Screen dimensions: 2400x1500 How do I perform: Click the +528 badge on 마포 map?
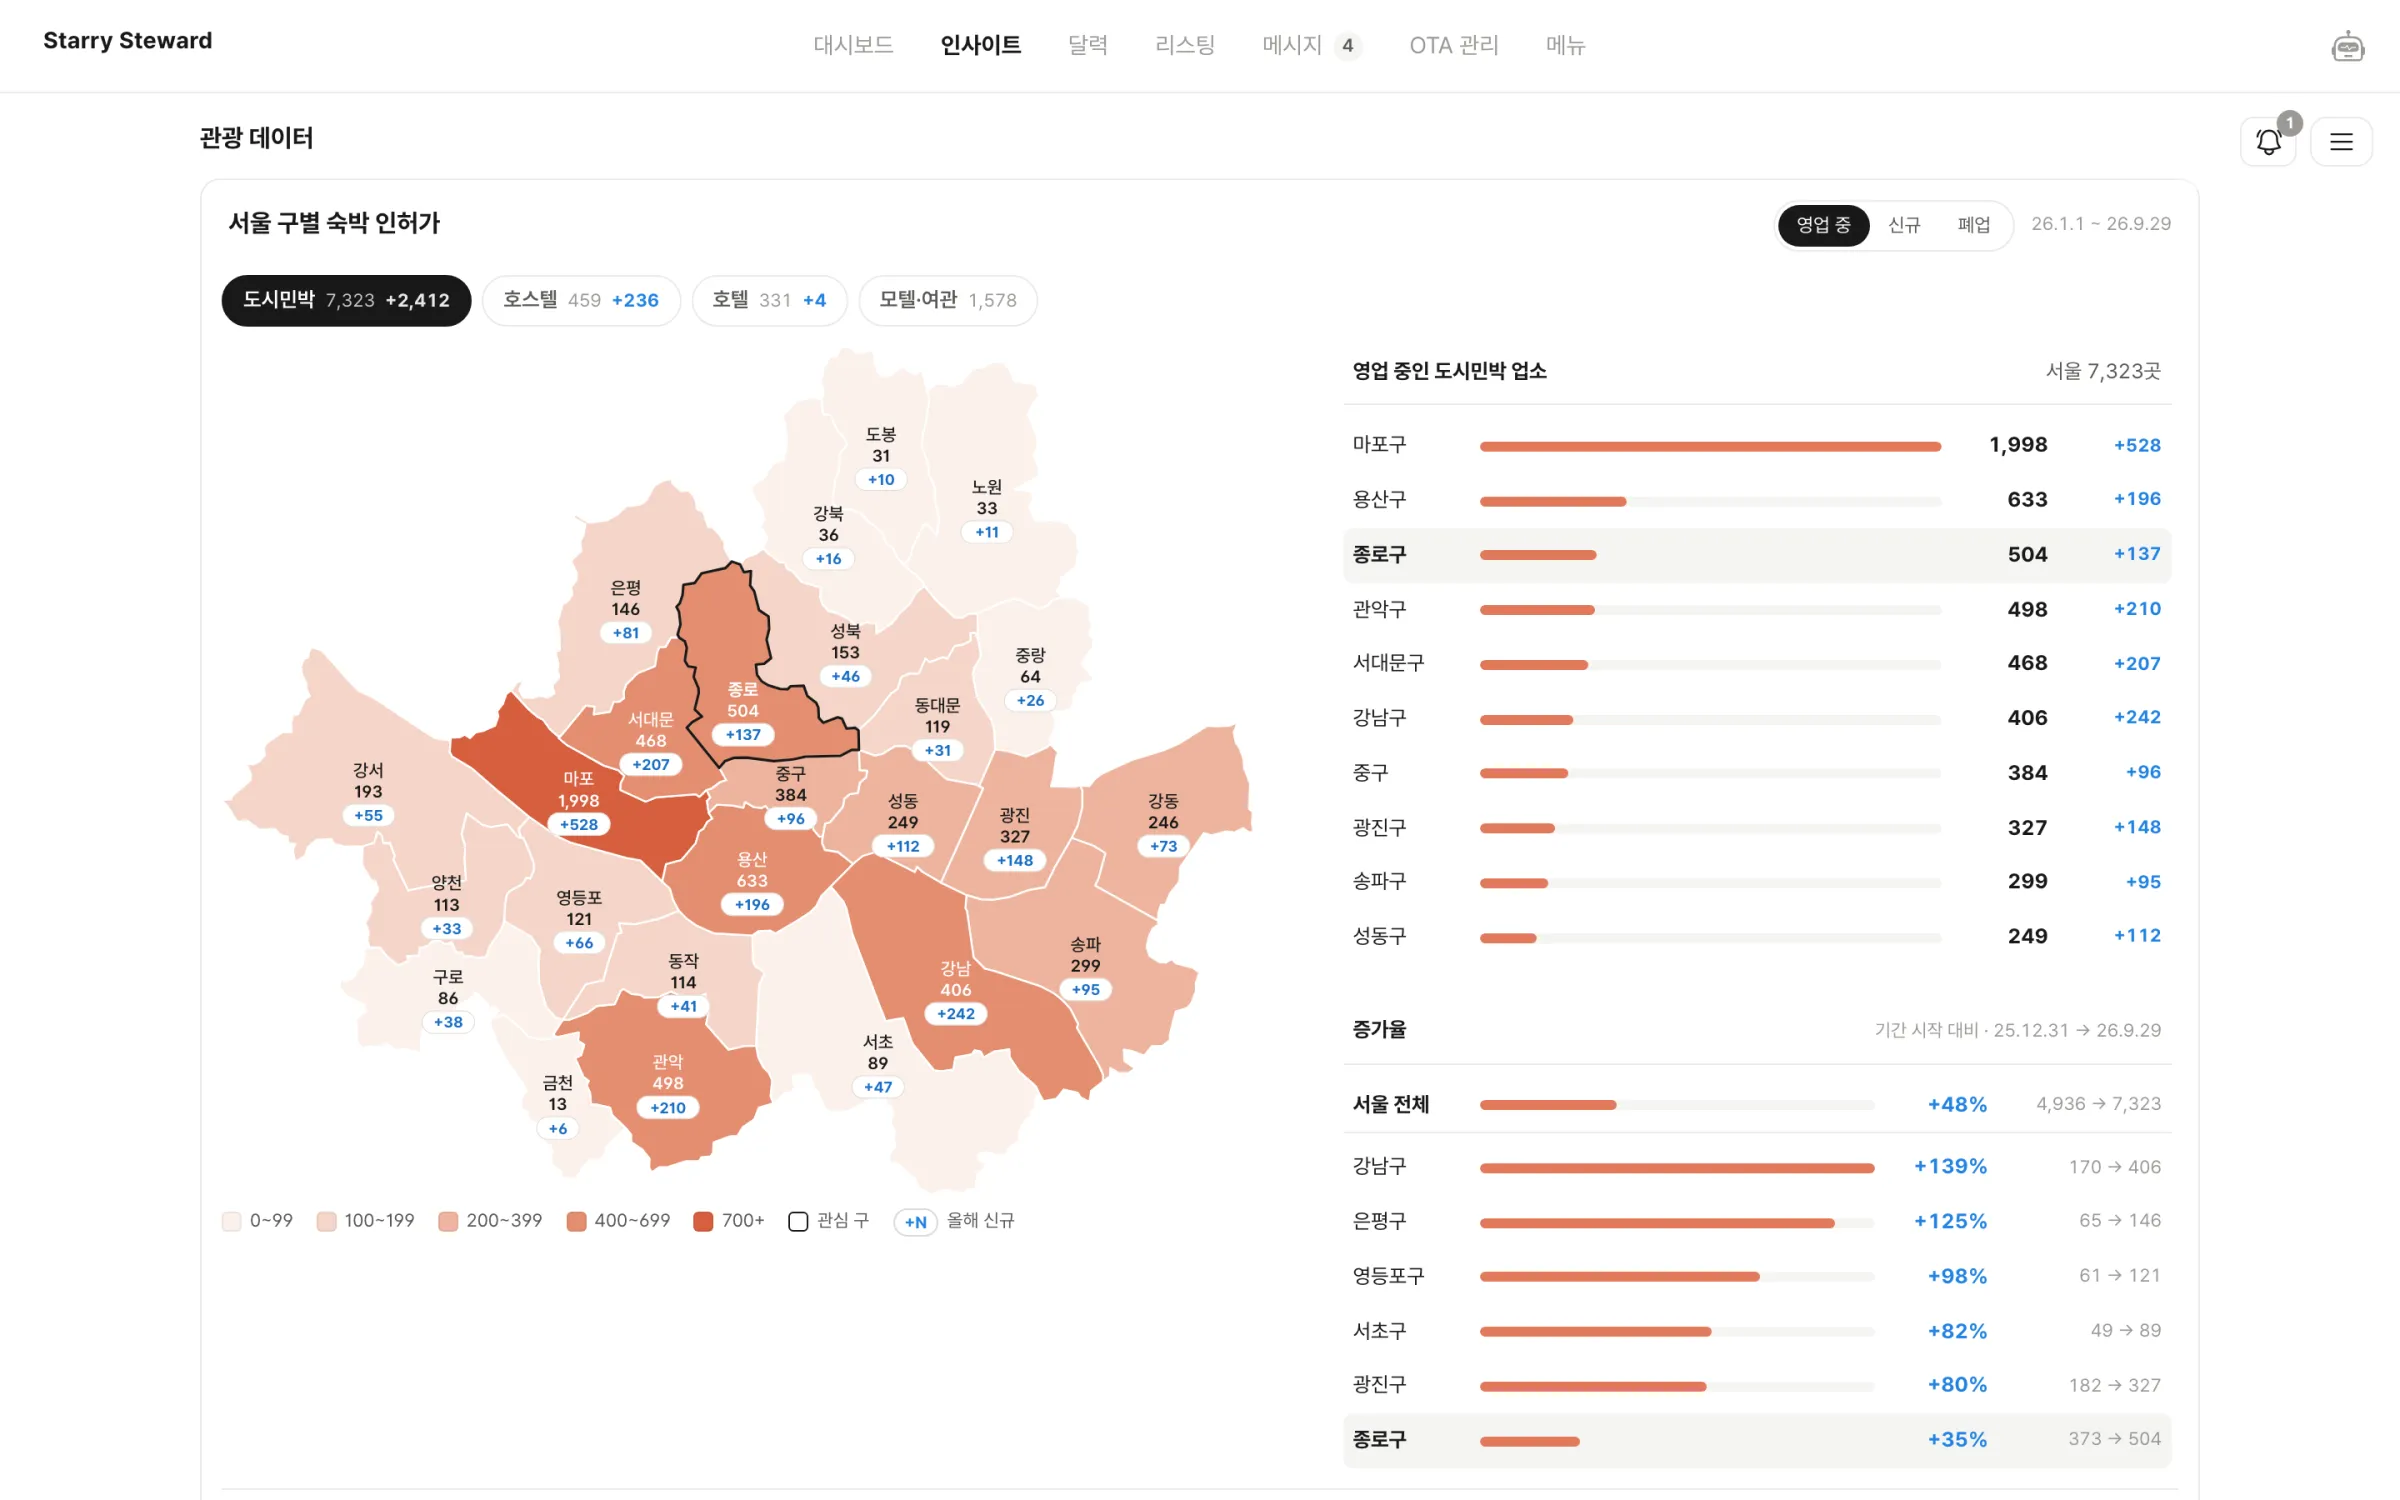click(x=578, y=825)
